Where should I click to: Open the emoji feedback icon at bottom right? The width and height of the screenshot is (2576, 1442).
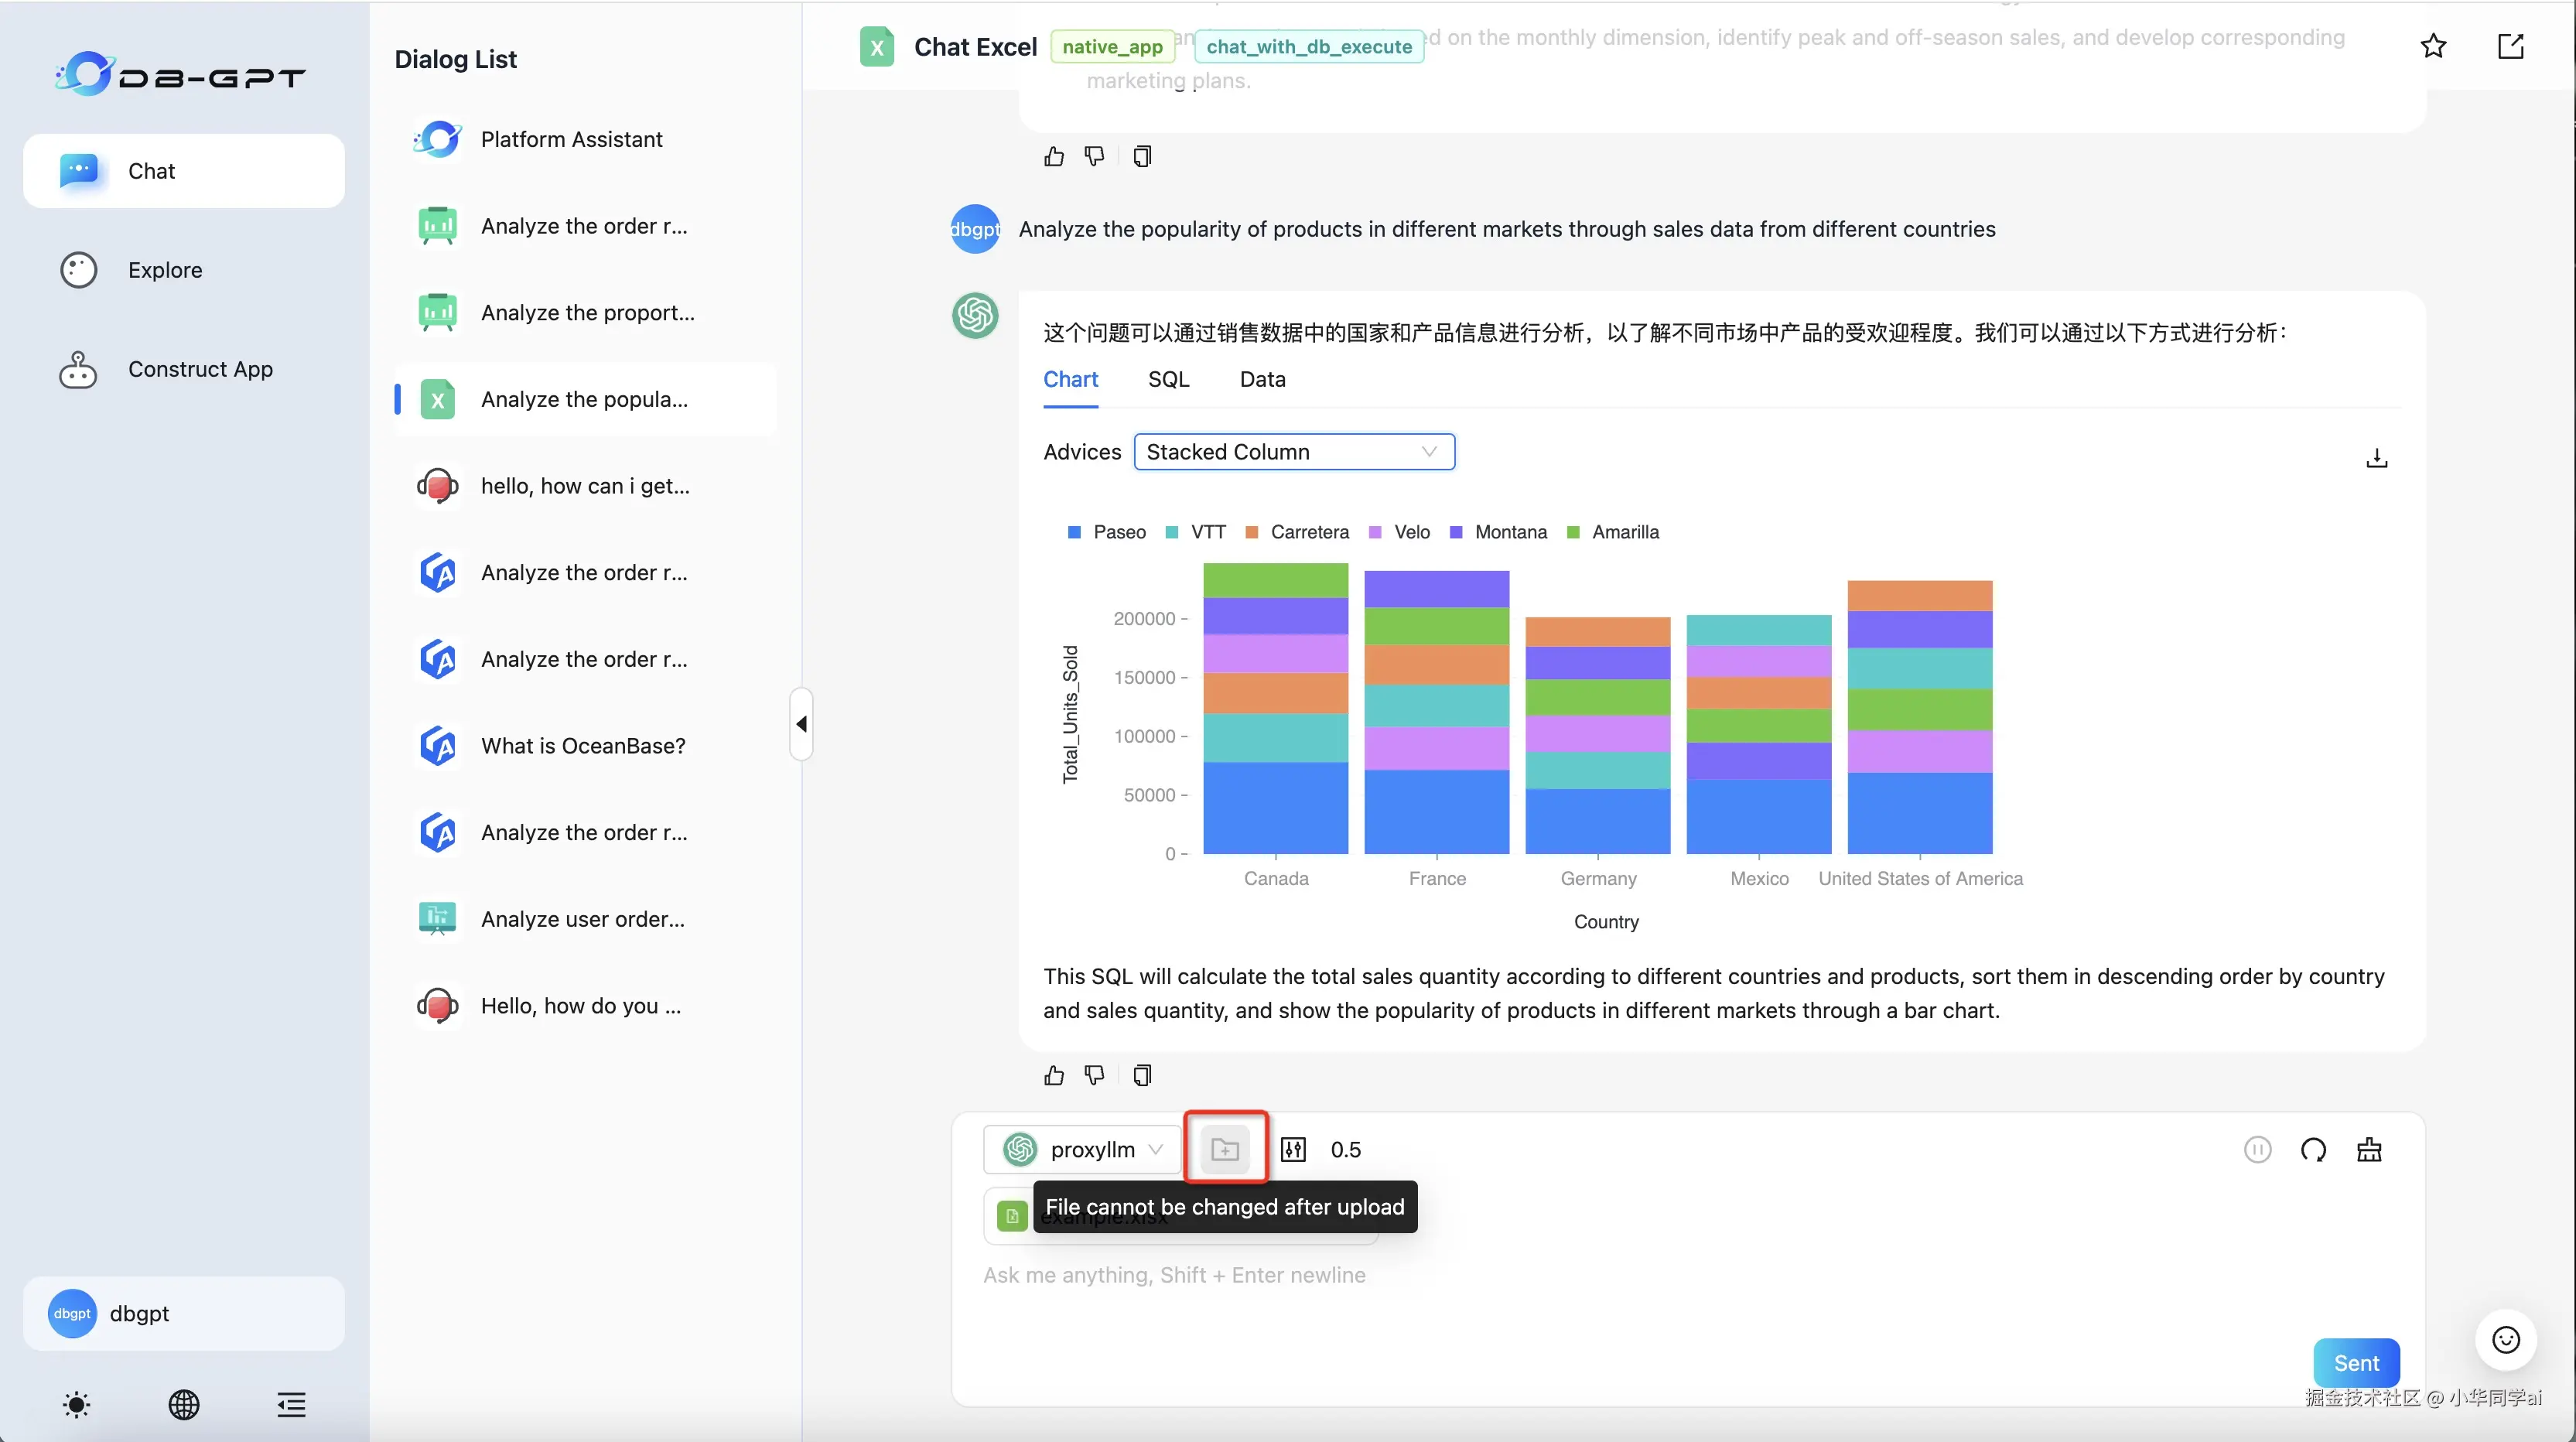[2505, 1340]
